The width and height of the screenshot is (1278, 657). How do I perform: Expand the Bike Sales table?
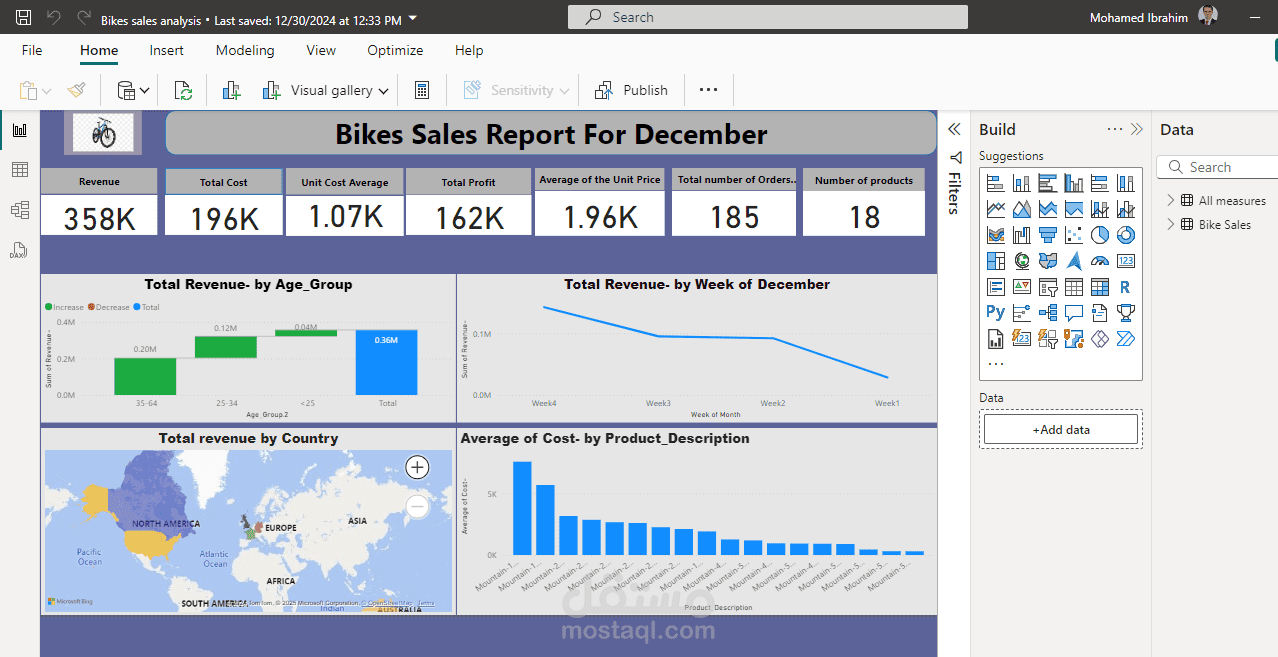[x=1172, y=224]
